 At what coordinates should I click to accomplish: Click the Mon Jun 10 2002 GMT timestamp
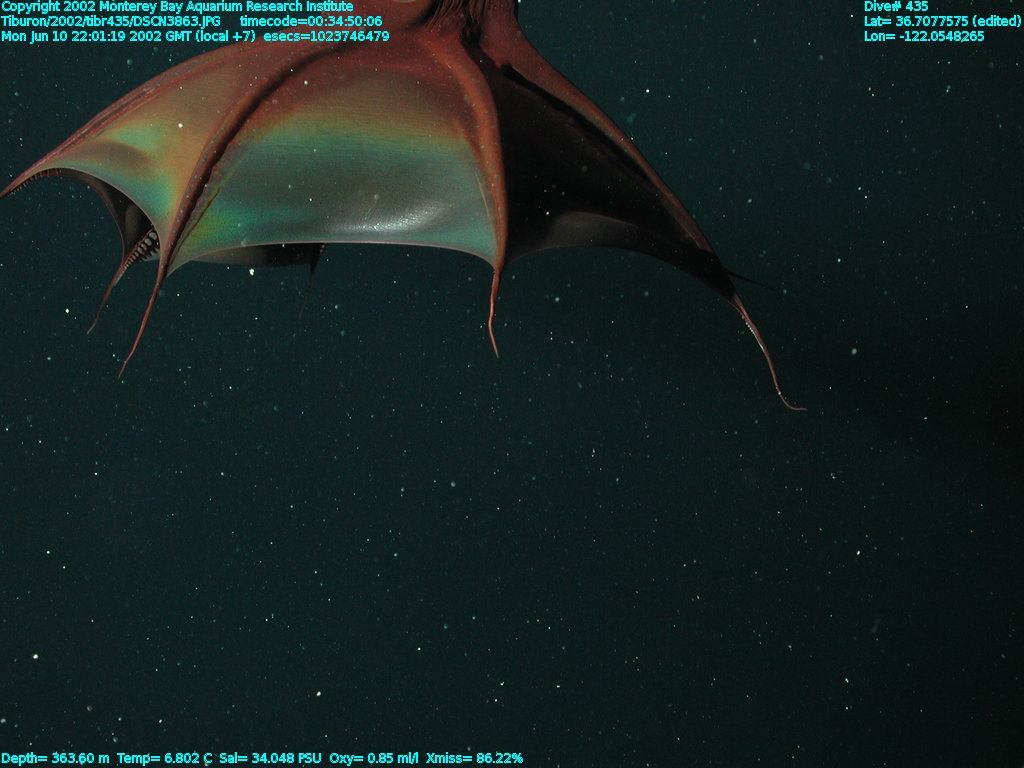click(128, 37)
